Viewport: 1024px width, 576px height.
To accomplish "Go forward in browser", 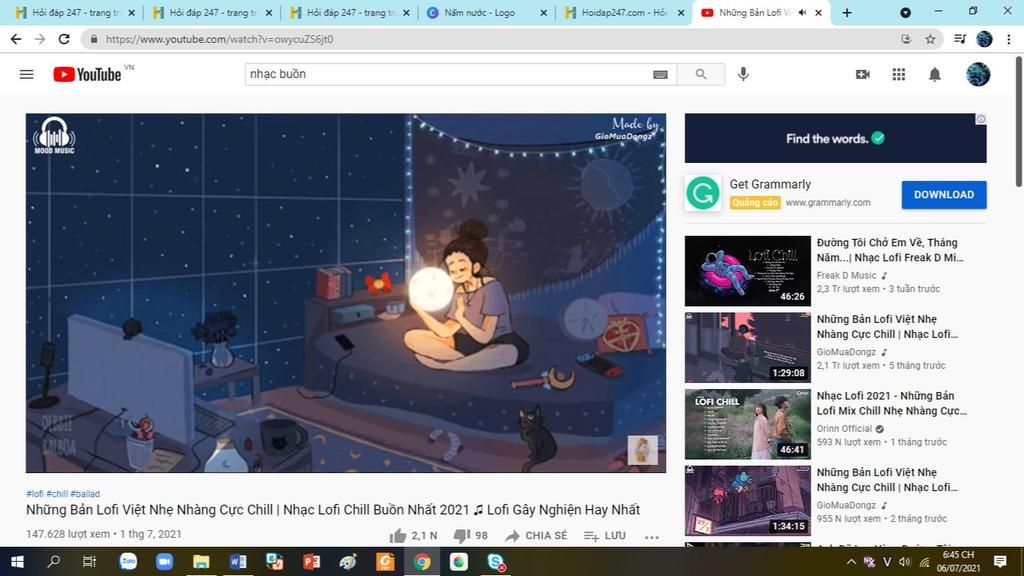I will click(x=40, y=39).
